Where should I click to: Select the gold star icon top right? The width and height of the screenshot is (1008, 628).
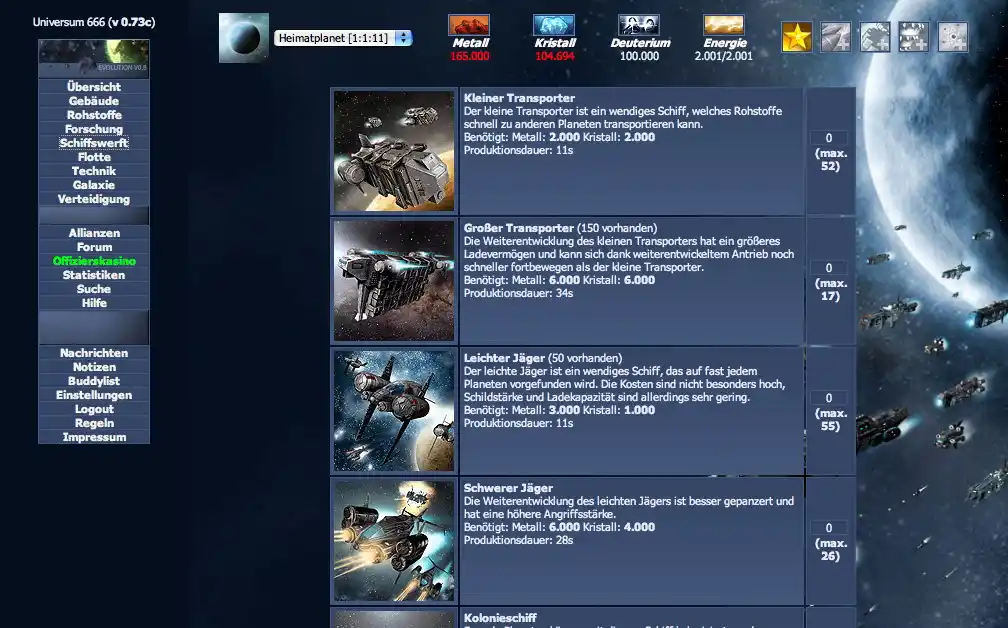coord(796,36)
